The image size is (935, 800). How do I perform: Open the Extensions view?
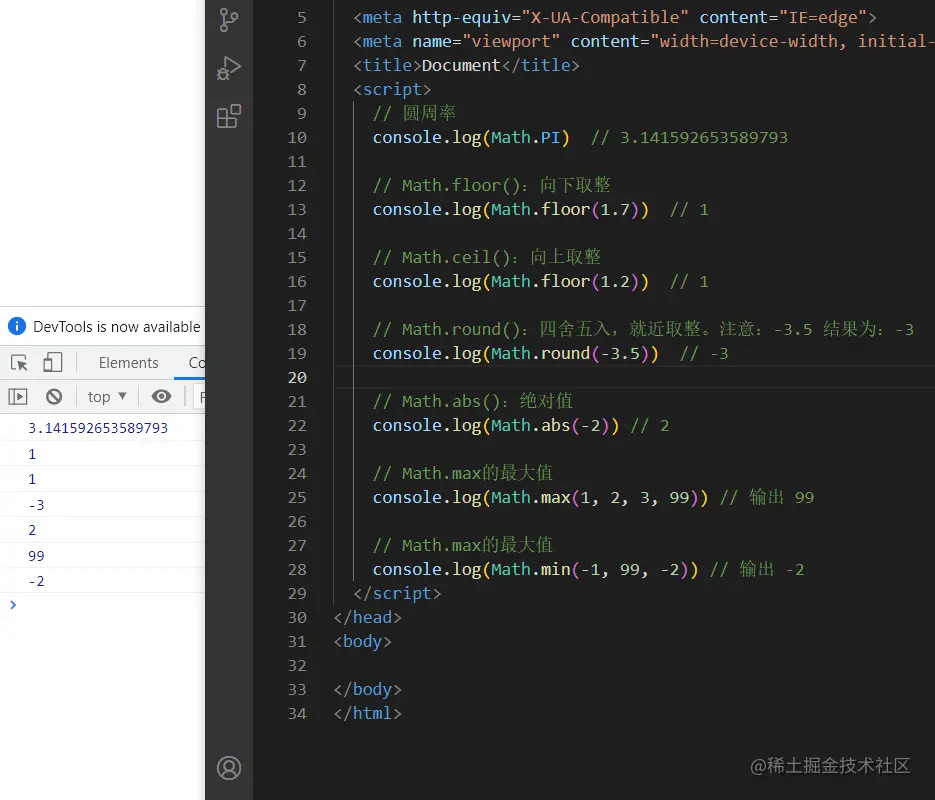coord(229,116)
